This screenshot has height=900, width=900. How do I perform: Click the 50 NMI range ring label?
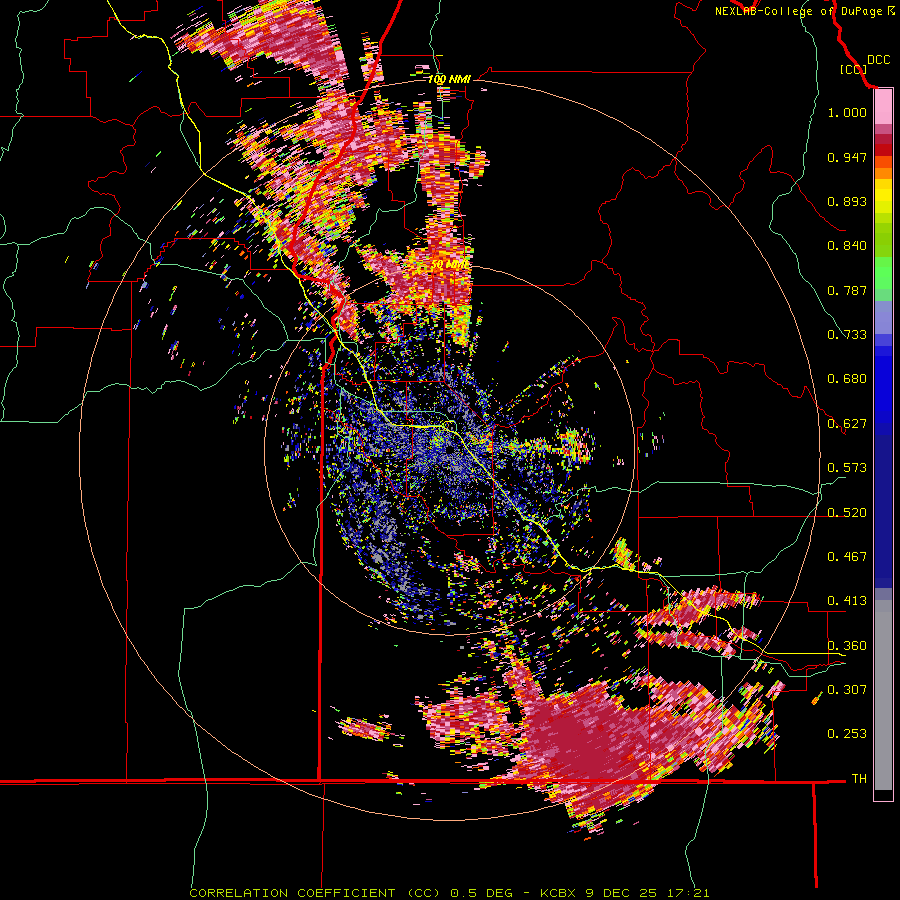(x=449, y=265)
